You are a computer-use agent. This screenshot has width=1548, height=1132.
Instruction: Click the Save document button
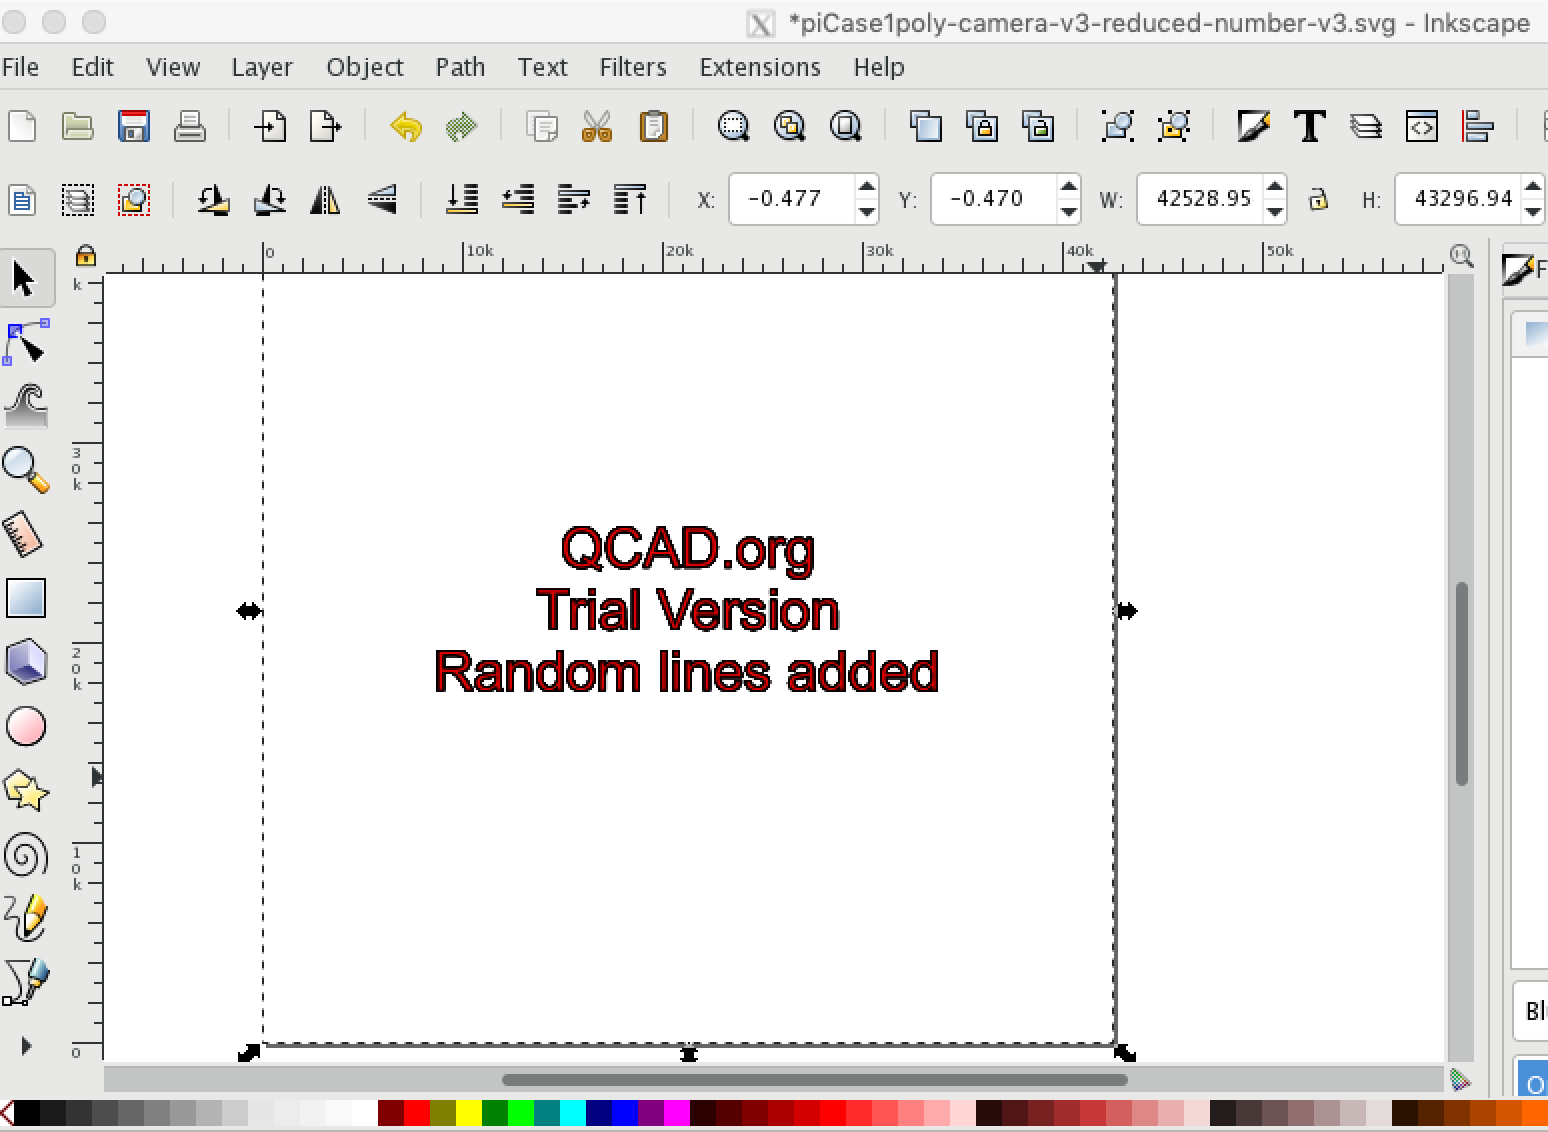[x=133, y=127]
